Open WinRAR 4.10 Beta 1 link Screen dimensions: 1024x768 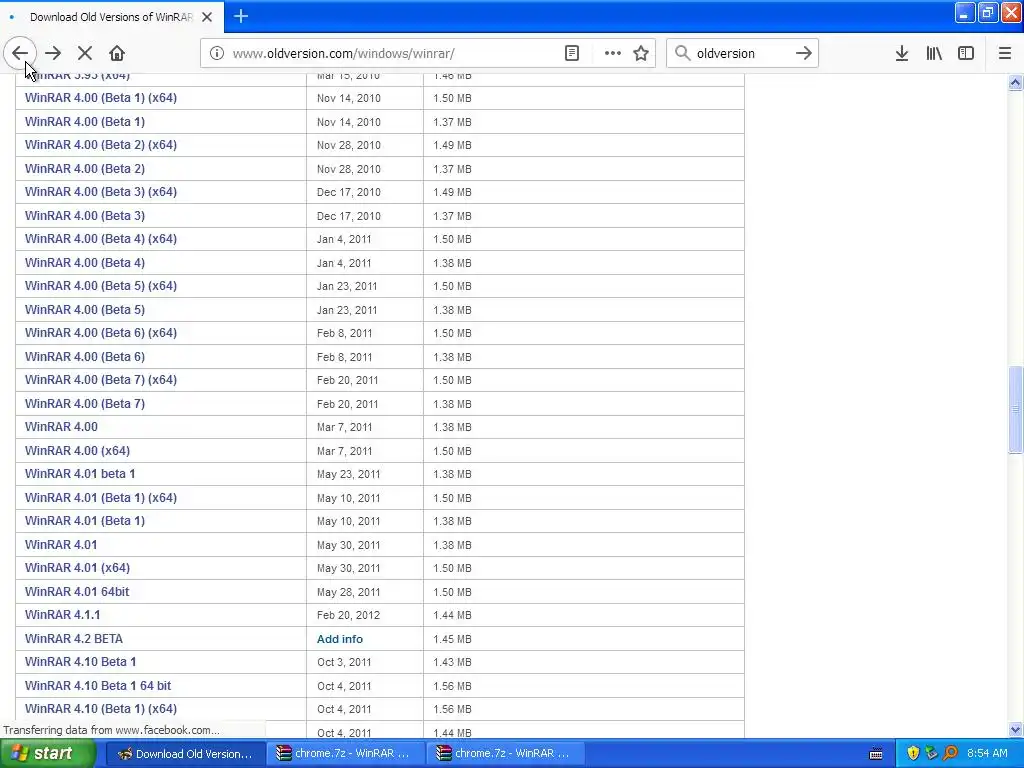point(80,662)
